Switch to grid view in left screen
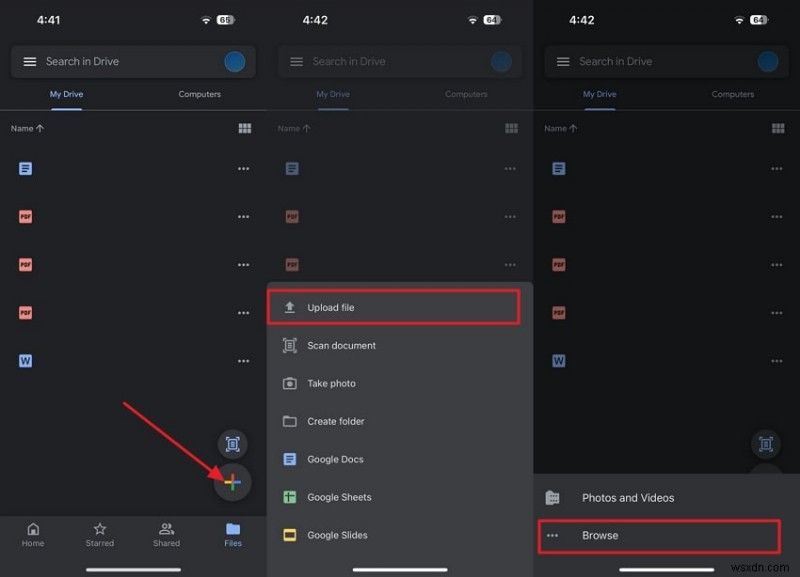Image resolution: width=800 pixels, height=577 pixels. point(245,129)
